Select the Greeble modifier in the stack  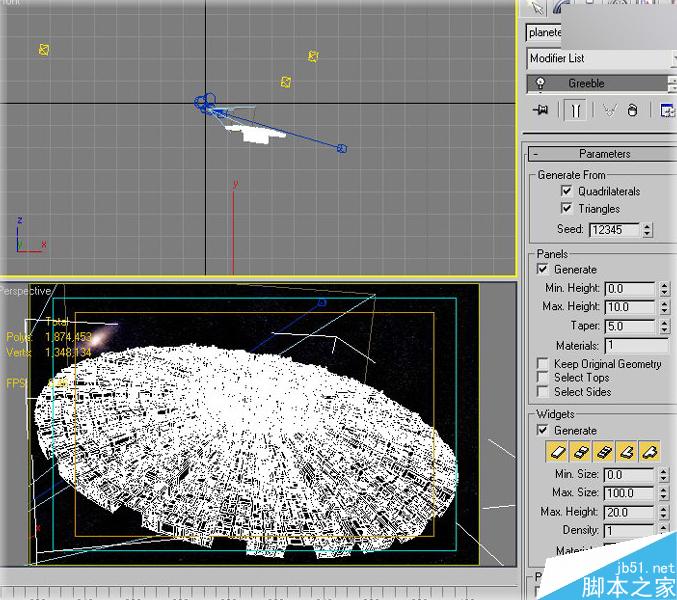pos(587,84)
